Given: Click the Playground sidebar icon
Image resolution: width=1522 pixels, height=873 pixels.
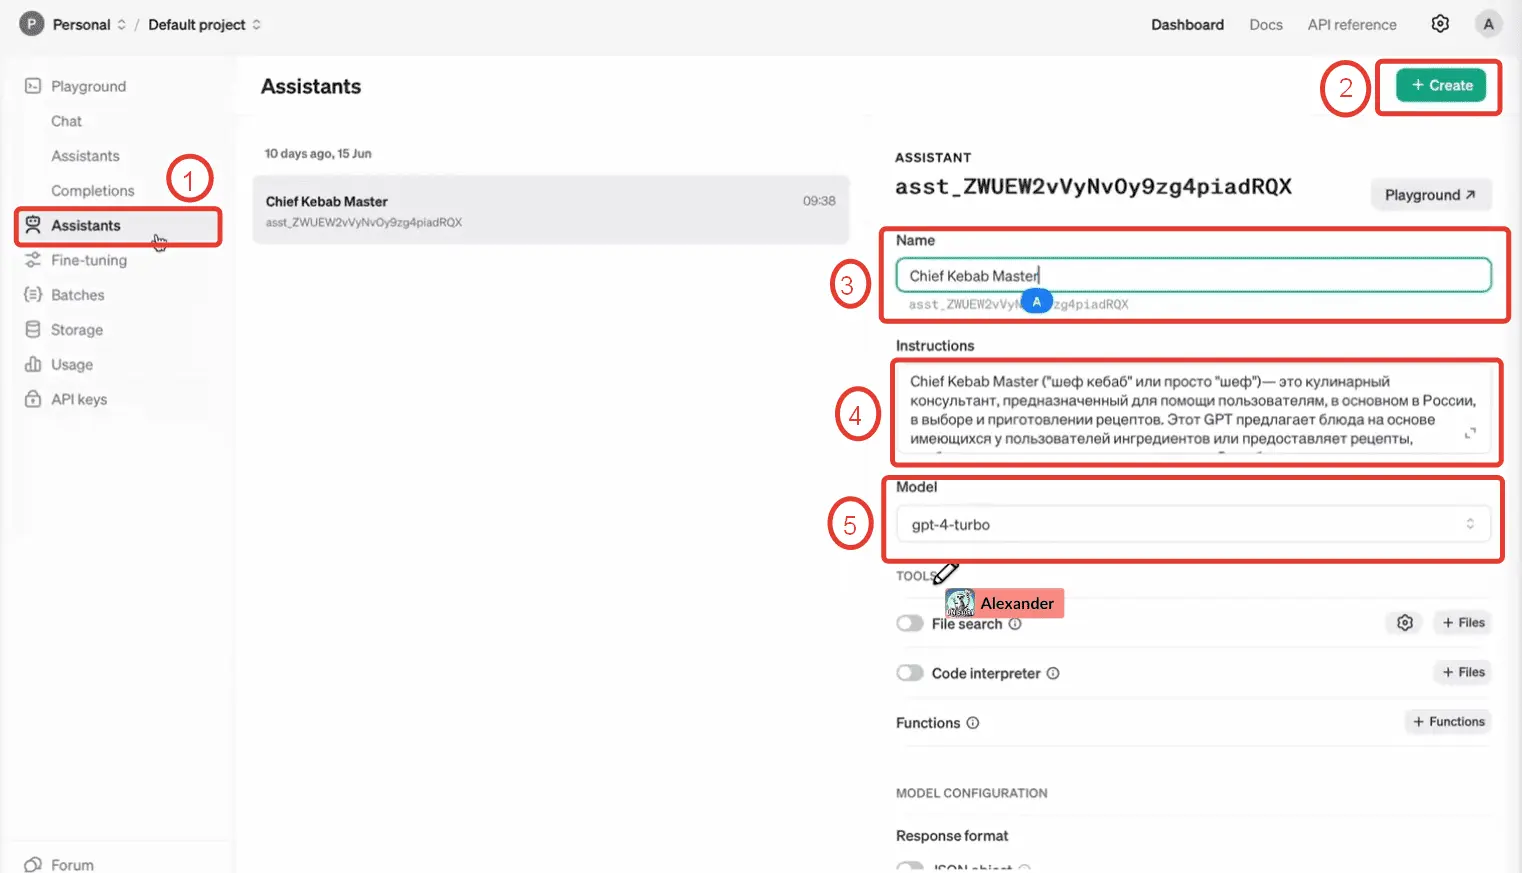Looking at the screenshot, I should [x=33, y=86].
